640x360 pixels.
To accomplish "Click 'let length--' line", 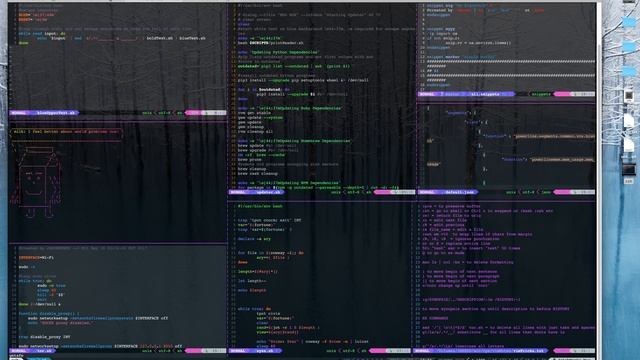I will pyautogui.click(x=252, y=281).
